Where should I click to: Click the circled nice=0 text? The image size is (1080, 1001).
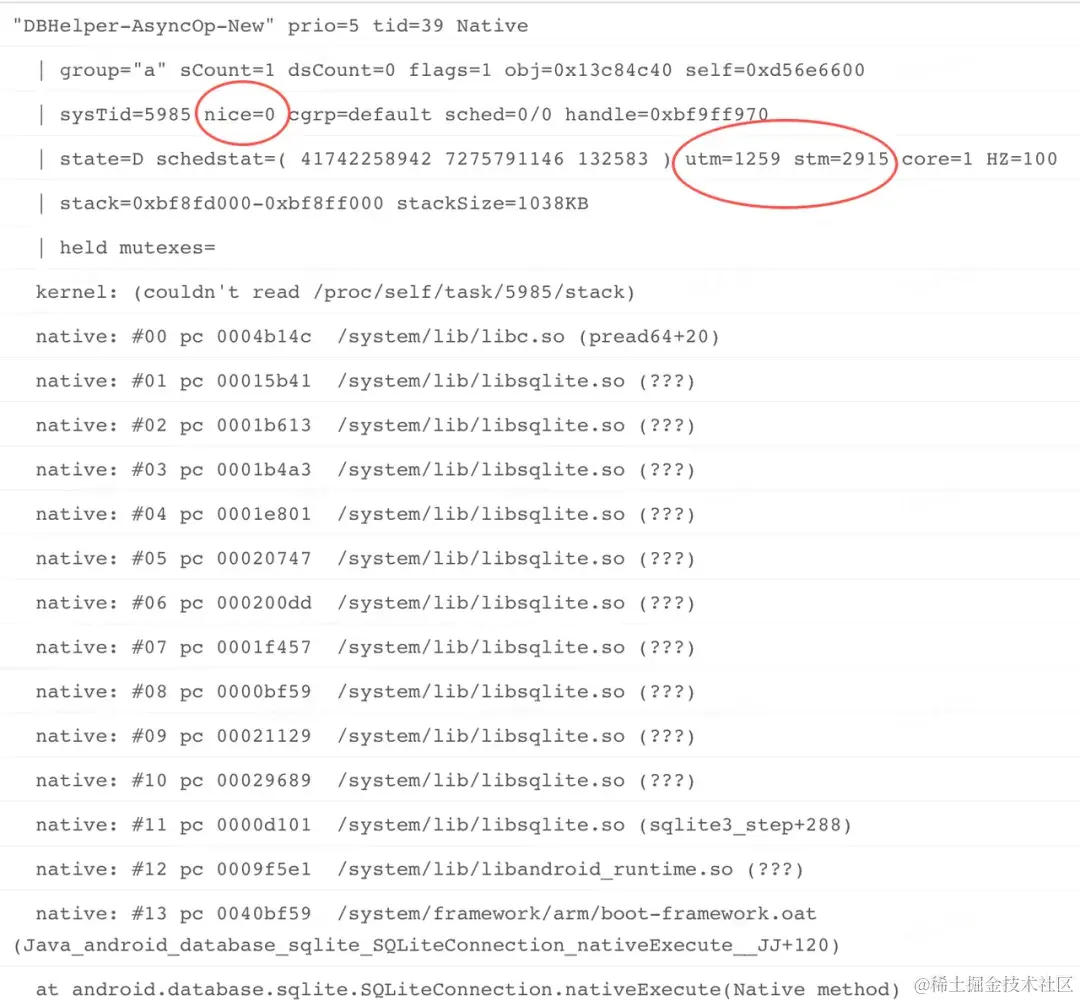[239, 114]
